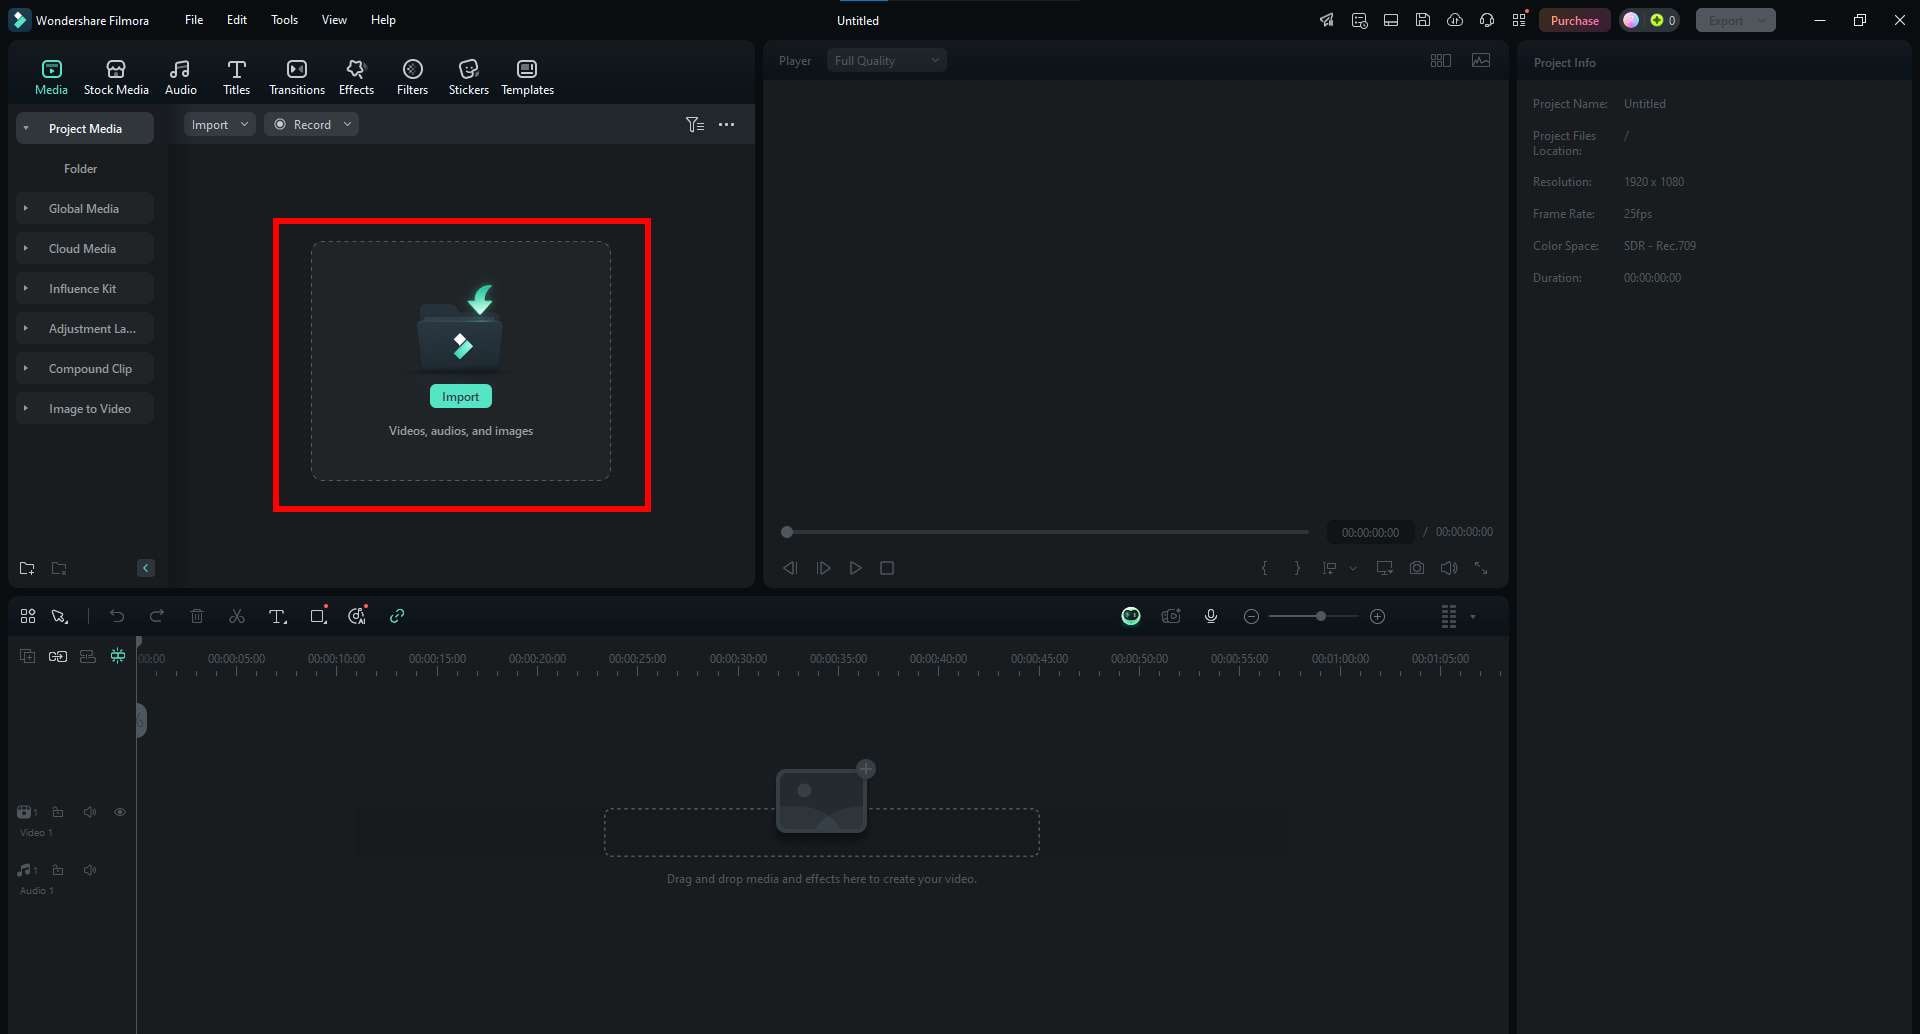
Task: Open the Titles tab
Action: (x=236, y=77)
